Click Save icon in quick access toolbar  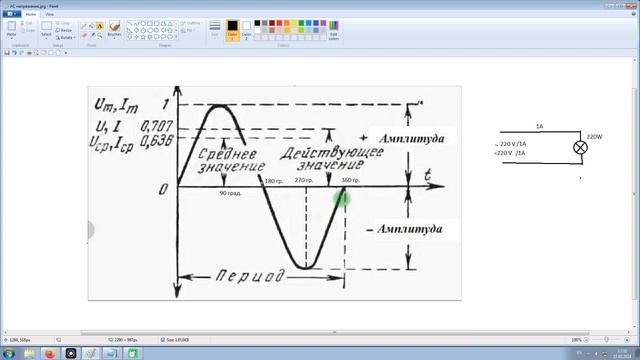(7, 53)
